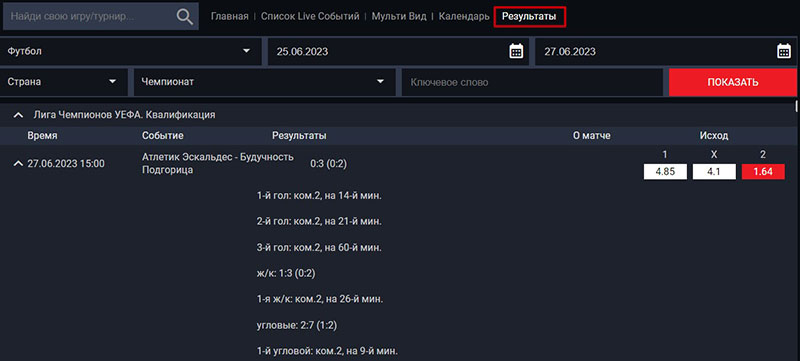800x361 pixels.
Task: Open the Футбол sport dropdown
Action: 131,51
